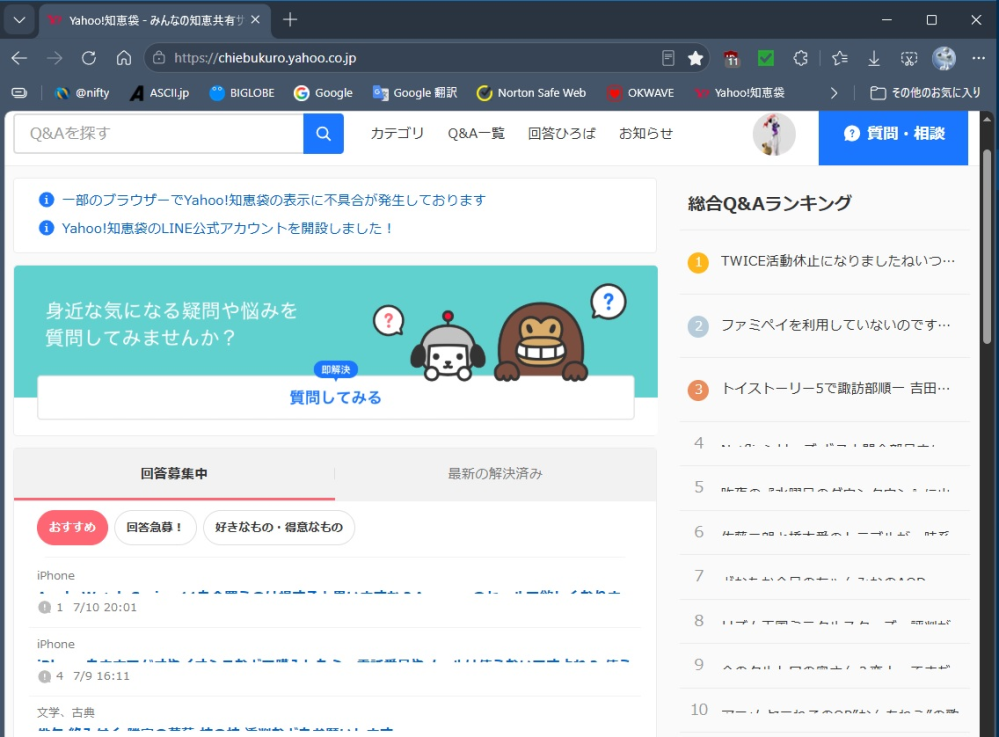
Task: Open the Google 翻訳 bookmark
Action: tap(415, 93)
